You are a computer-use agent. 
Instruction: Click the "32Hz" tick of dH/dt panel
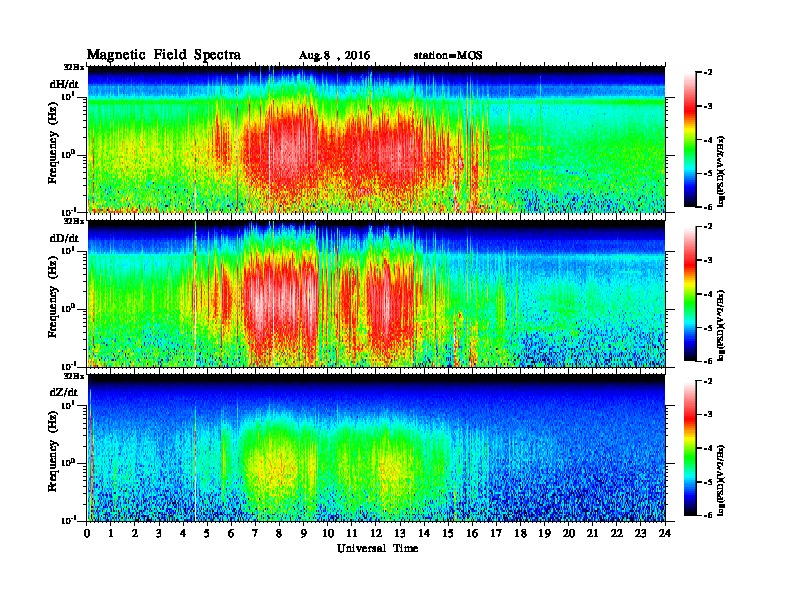coord(73,67)
